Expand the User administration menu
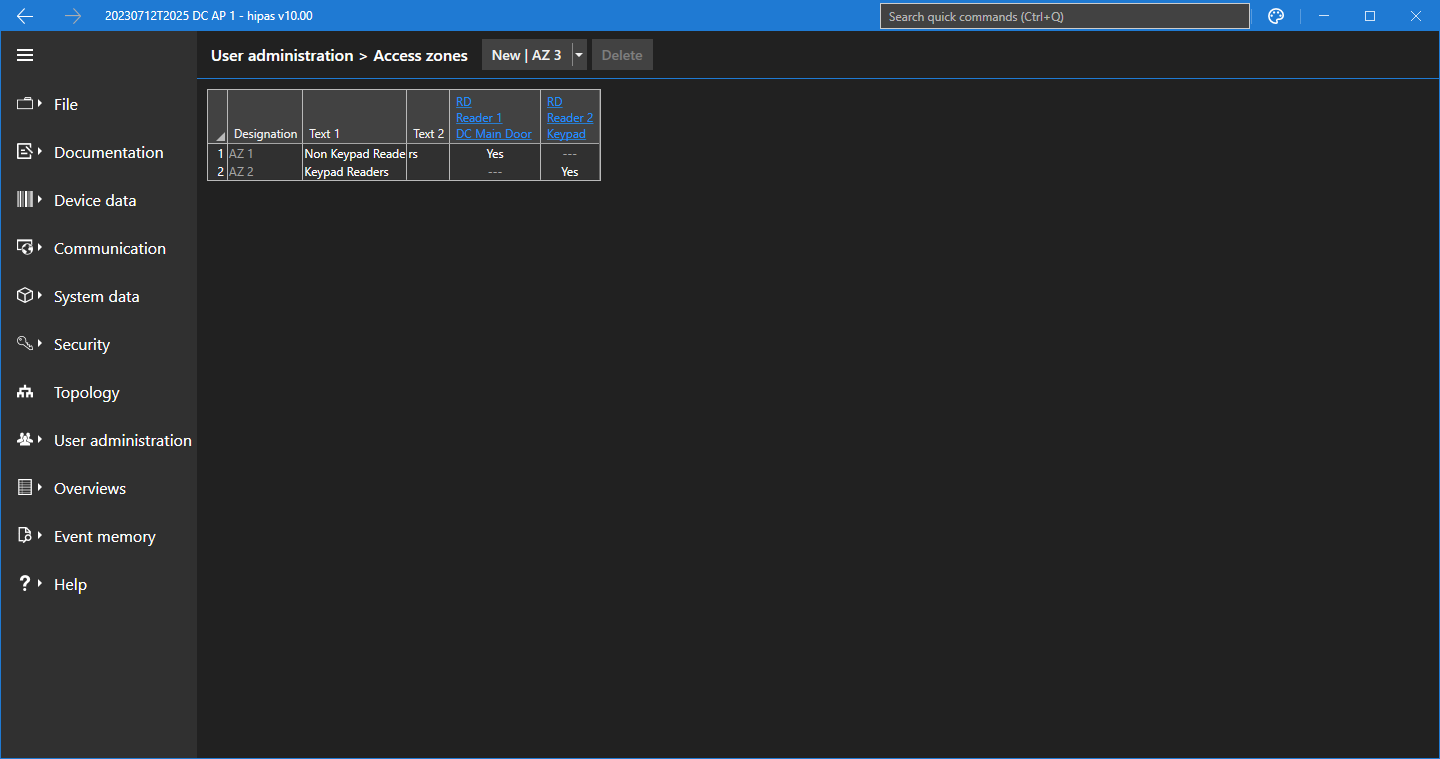 click(122, 440)
